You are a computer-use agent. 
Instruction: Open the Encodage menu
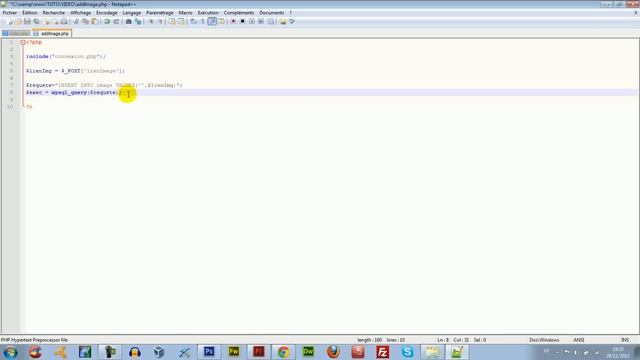click(x=107, y=13)
